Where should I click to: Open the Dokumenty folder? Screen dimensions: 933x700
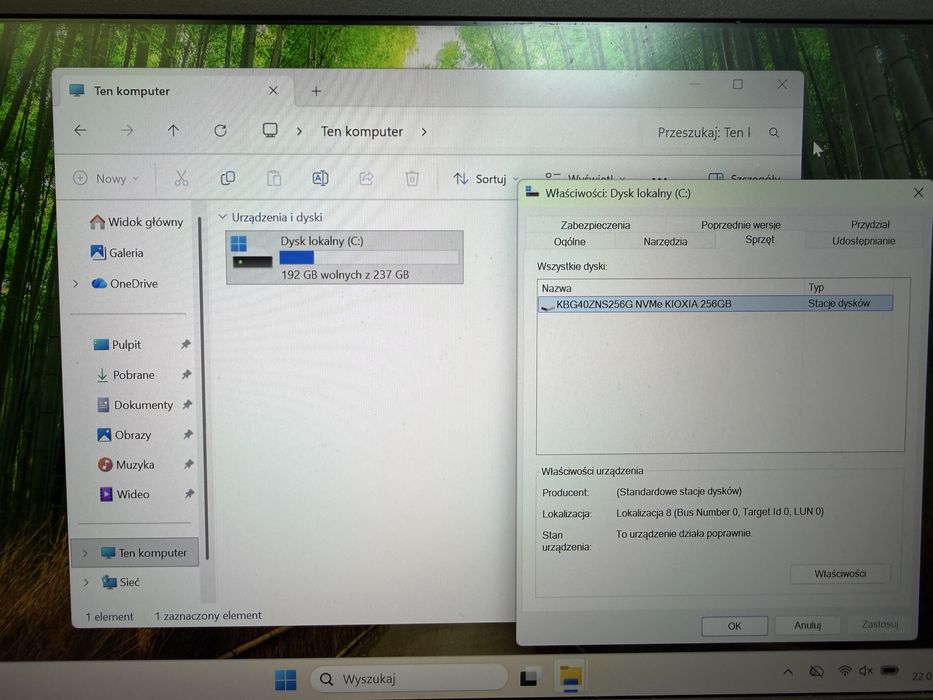point(134,405)
